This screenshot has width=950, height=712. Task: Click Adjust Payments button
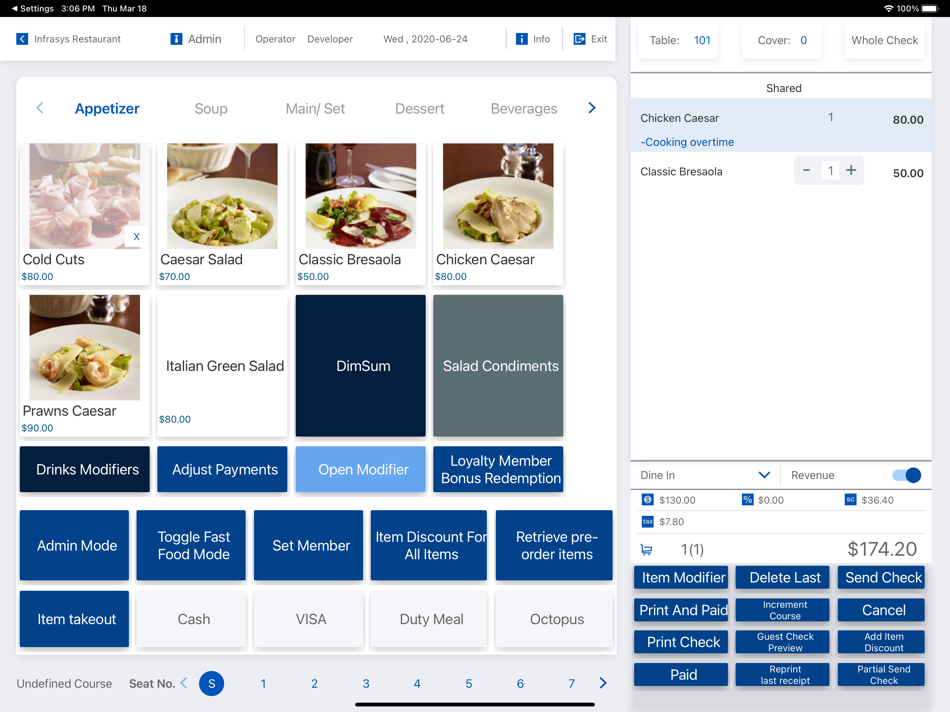[222, 469]
